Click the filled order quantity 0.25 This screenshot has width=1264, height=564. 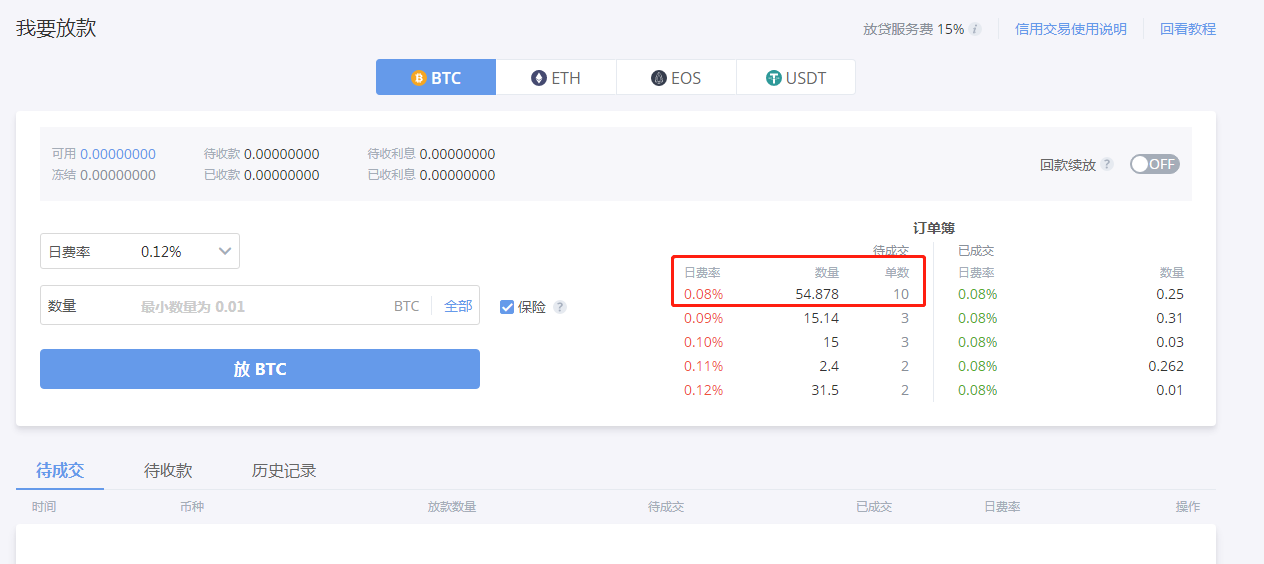[1170, 294]
